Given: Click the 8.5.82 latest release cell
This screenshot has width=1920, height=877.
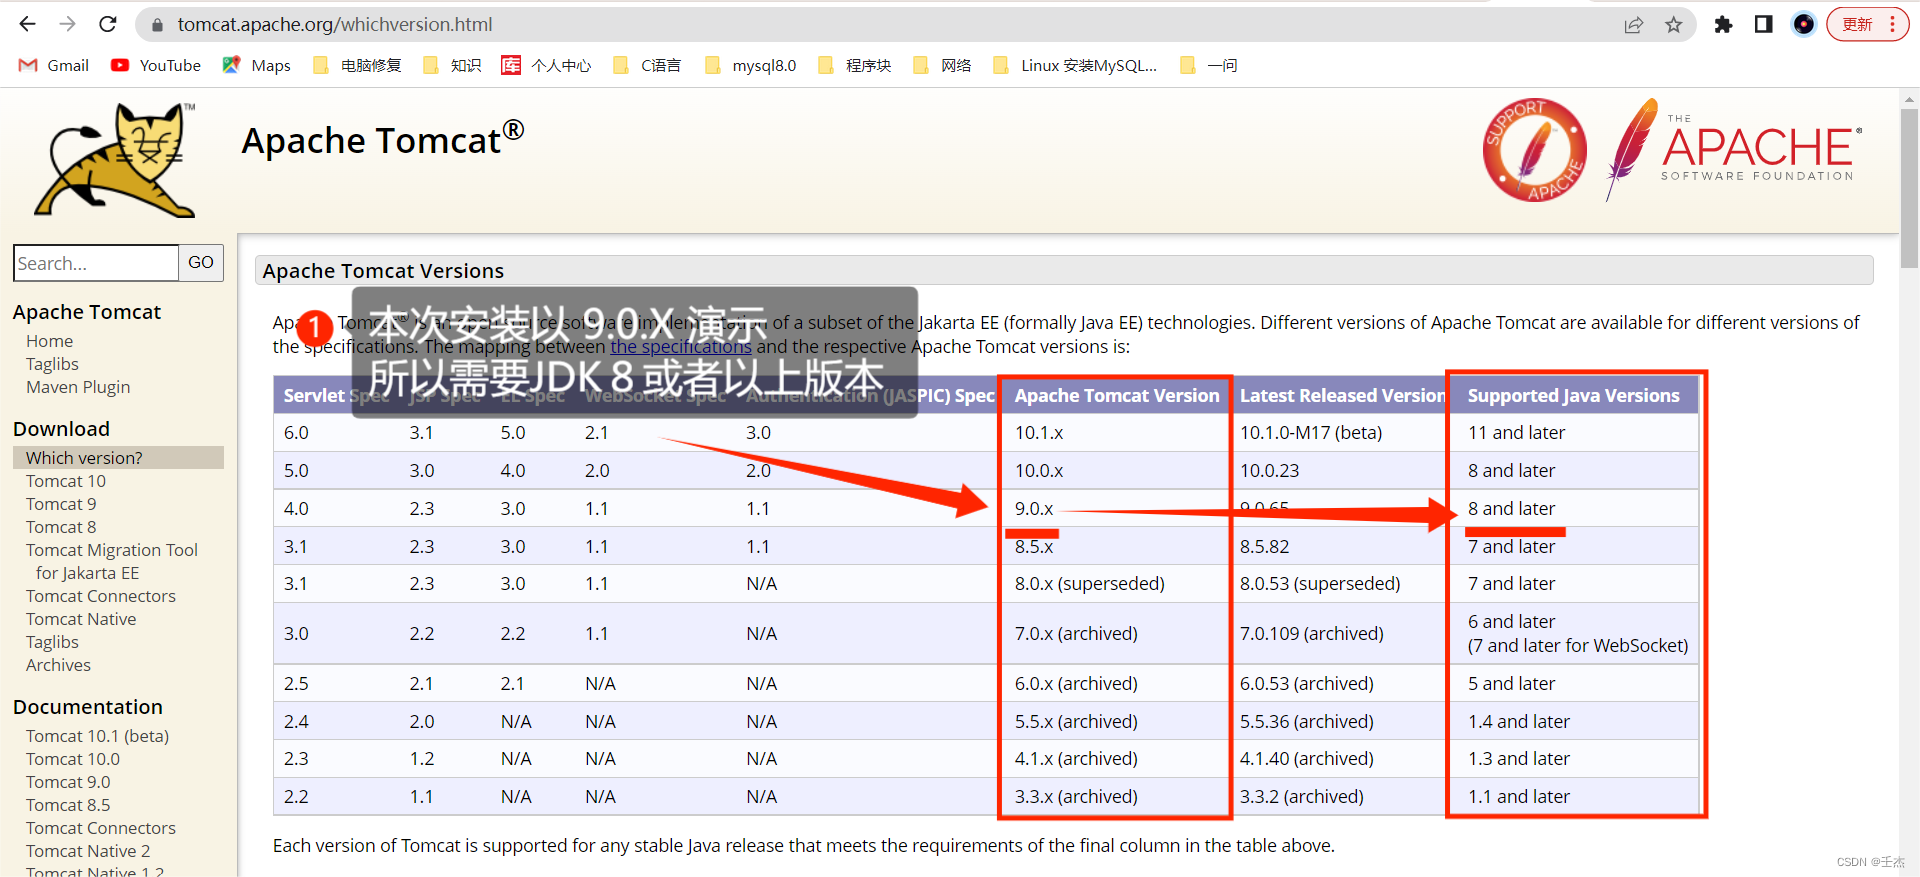Looking at the screenshot, I should (x=1265, y=547).
